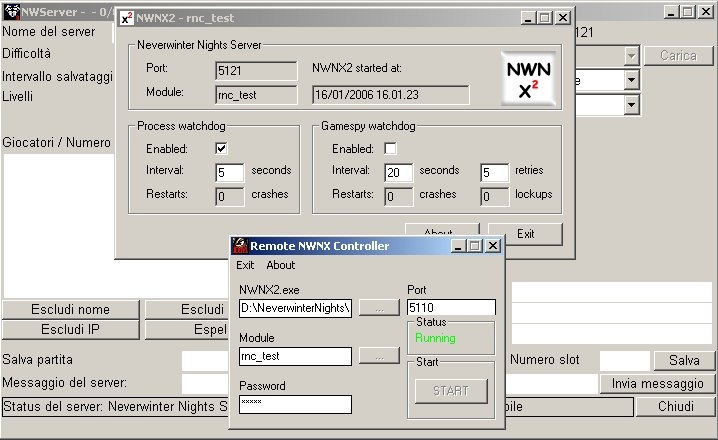Minimize the Remote NWNX Controller window
This screenshot has height=440, width=718.
tap(459, 246)
